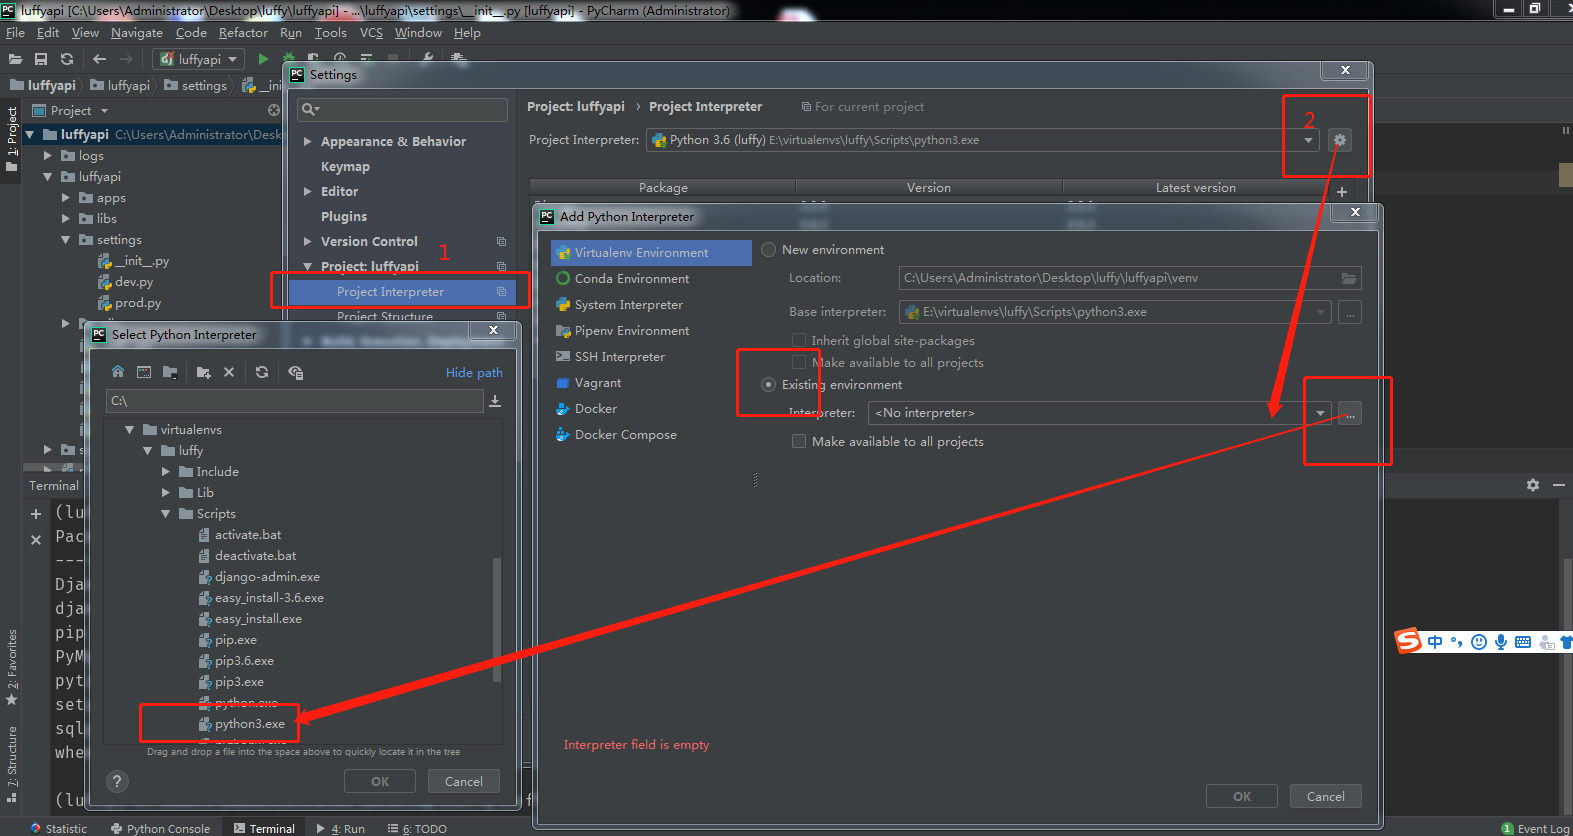Image resolution: width=1573 pixels, height=836 pixels.
Task: Open Keymap settings page
Action: click(x=345, y=167)
